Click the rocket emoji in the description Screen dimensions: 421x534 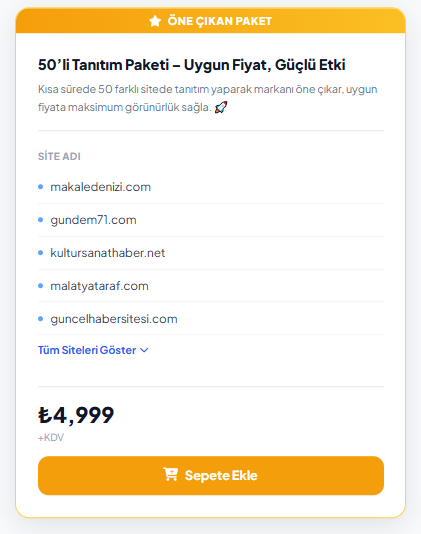pyautogui.click(x=221, y=107)
